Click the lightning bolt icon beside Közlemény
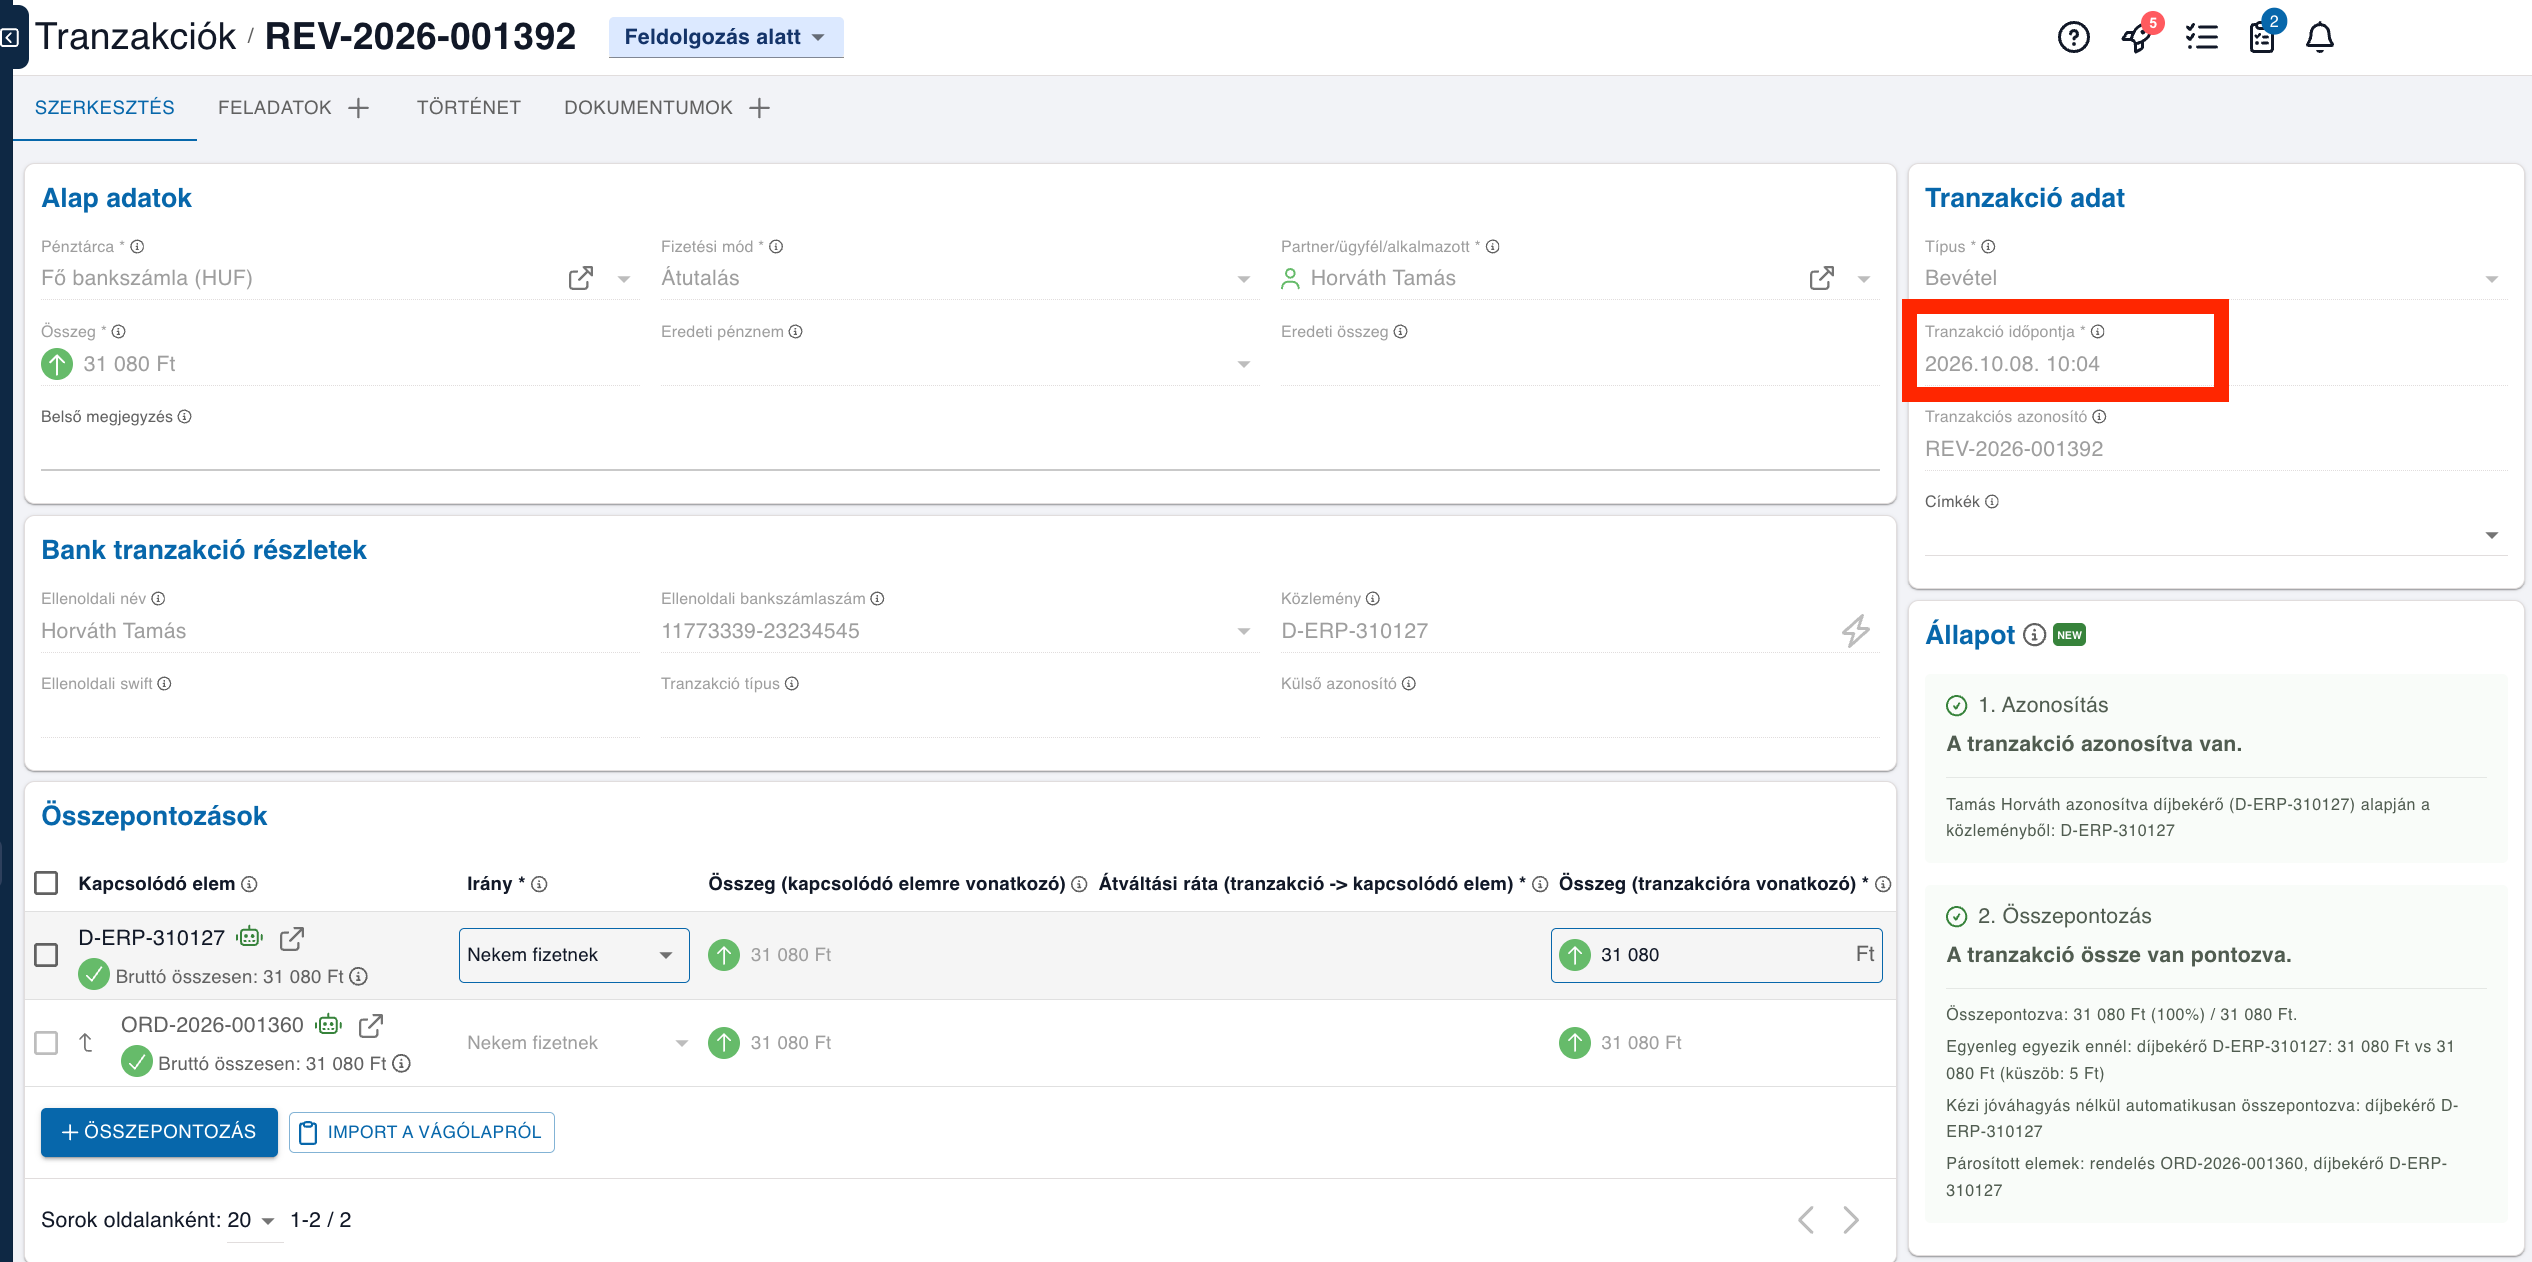 (x=1856, y=631)
